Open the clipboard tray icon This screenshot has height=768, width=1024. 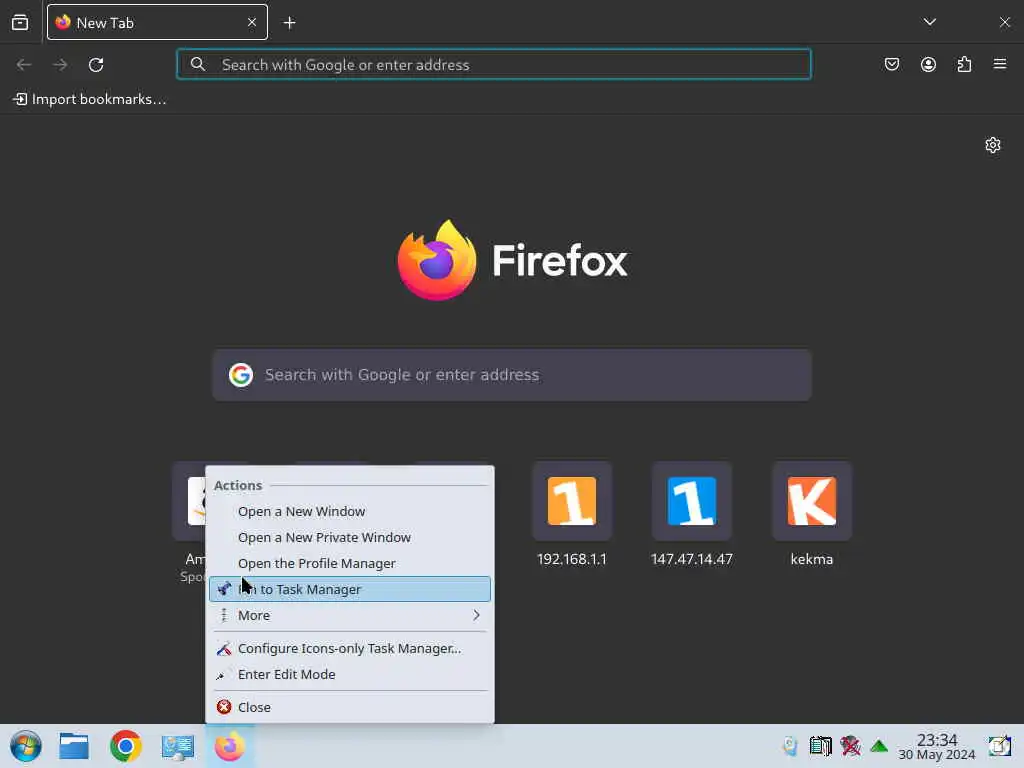pos(820,746)
